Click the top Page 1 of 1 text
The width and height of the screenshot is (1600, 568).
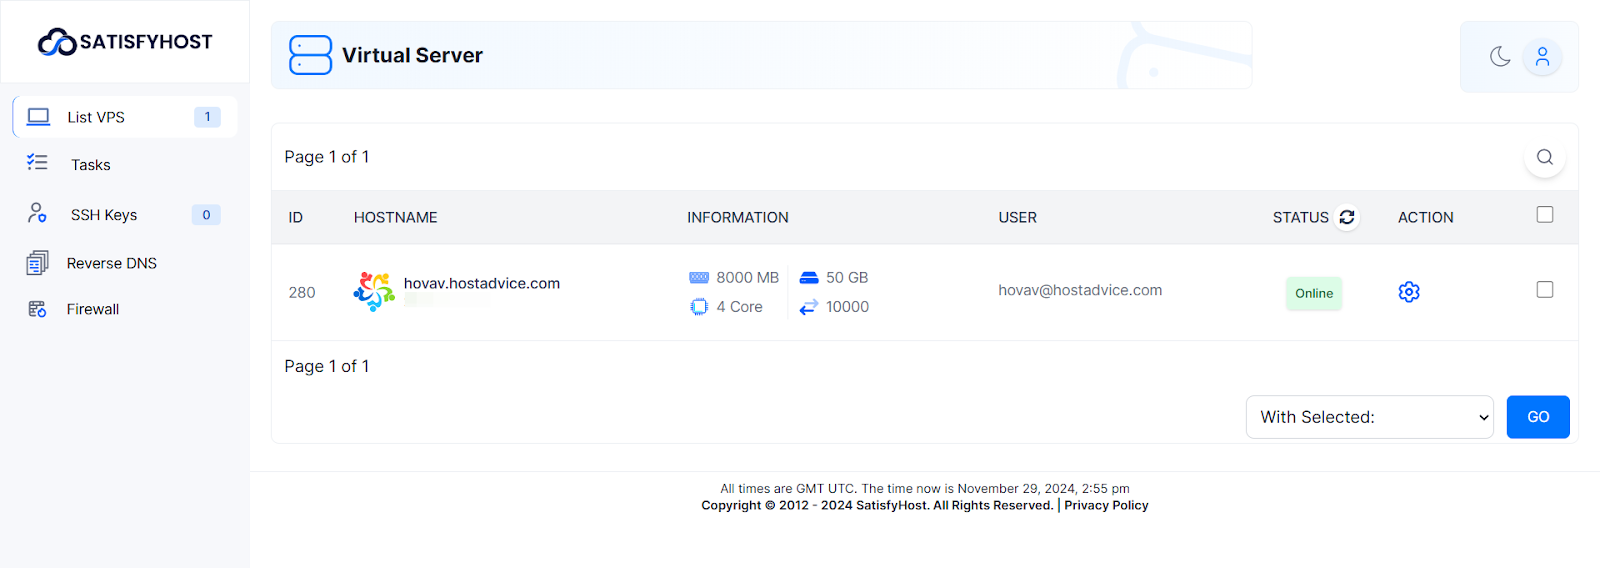[327, 157]
